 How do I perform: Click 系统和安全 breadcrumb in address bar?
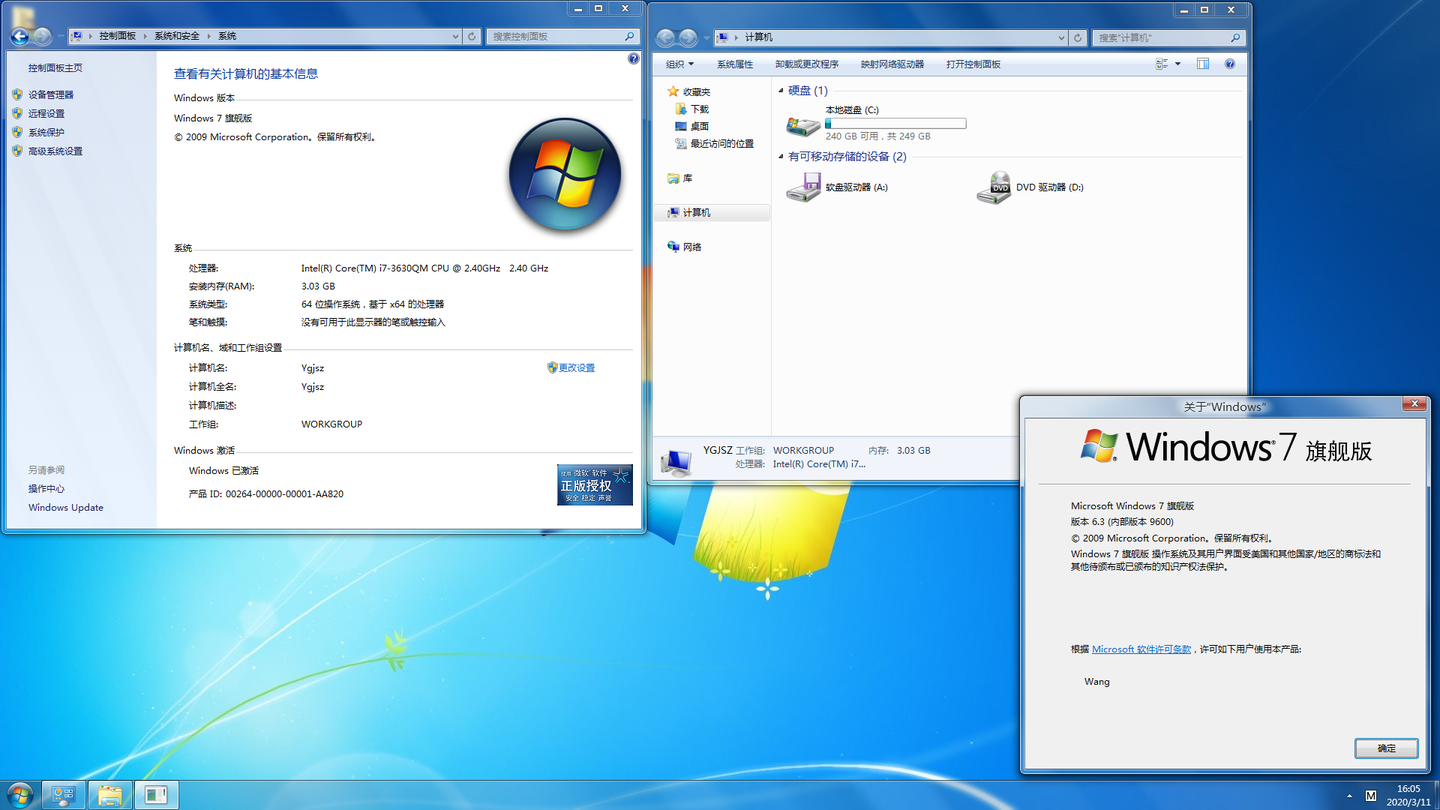[x=177, y=36]
